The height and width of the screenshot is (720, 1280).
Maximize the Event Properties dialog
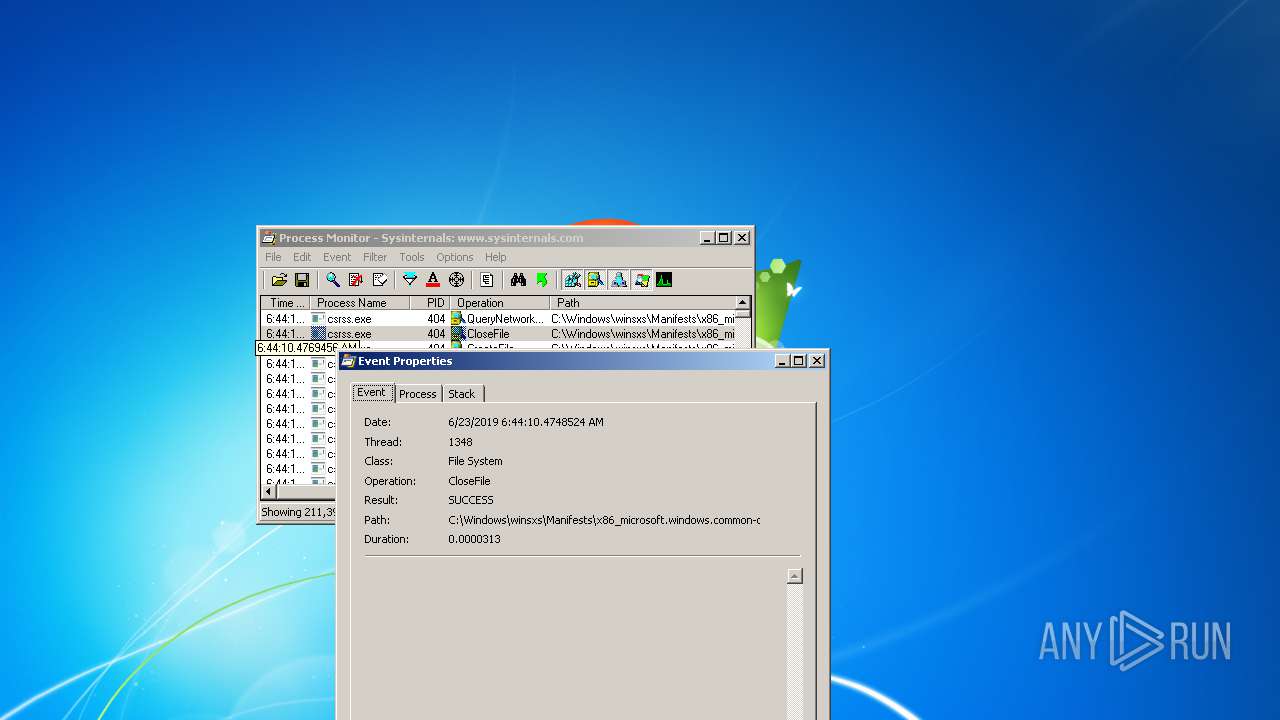click(x=799, y=361)
